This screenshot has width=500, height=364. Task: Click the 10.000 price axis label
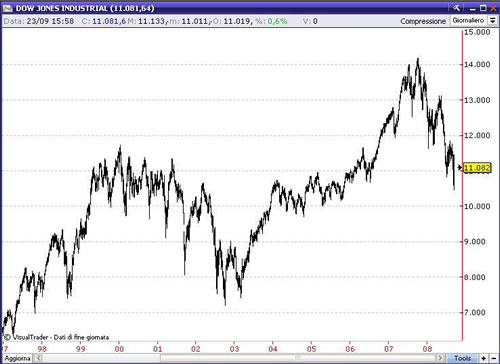click(477, 206)
